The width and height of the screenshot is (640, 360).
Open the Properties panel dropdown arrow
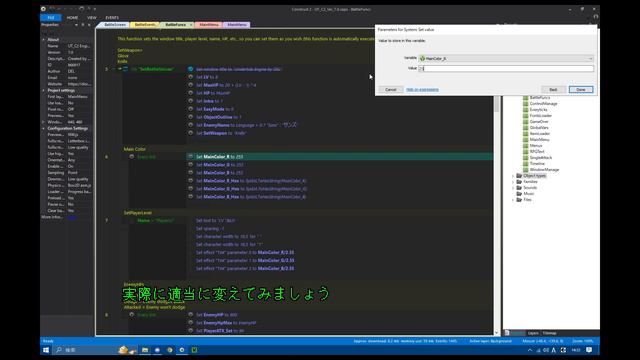tap(76, 25)
